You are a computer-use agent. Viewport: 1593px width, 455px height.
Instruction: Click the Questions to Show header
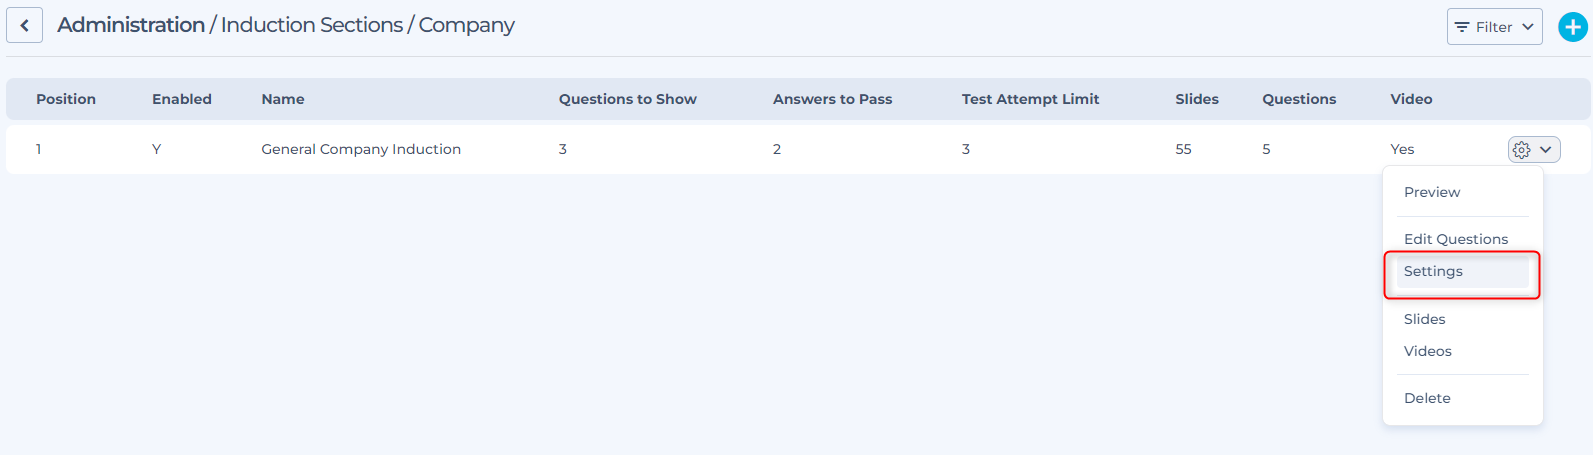[627, 99]
